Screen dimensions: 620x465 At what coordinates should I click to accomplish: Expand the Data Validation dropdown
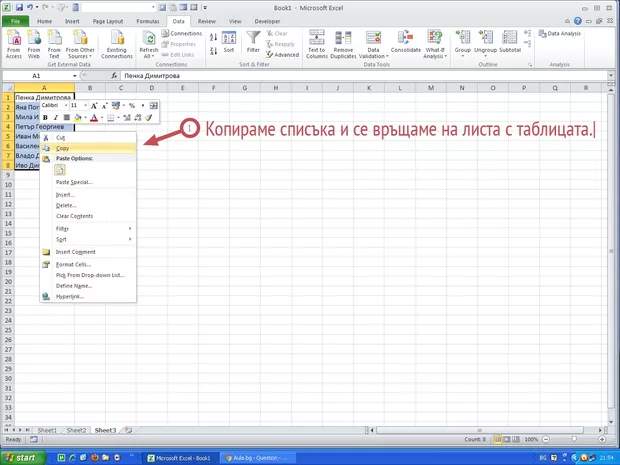[374, 56]
